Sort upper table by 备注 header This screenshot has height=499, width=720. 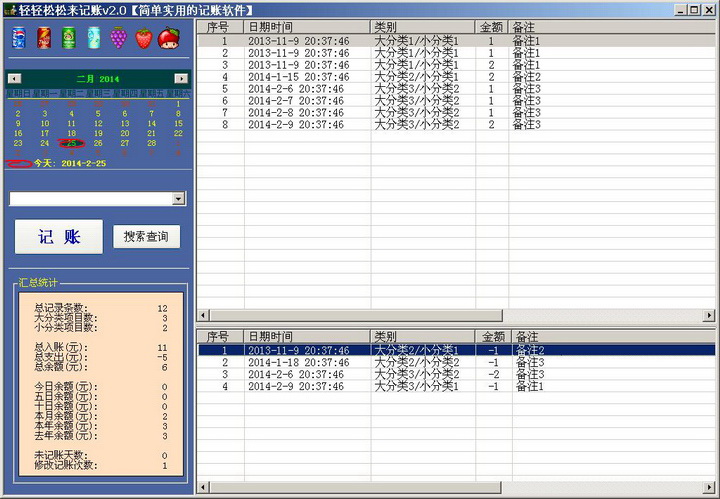click(x=612, y=27)
